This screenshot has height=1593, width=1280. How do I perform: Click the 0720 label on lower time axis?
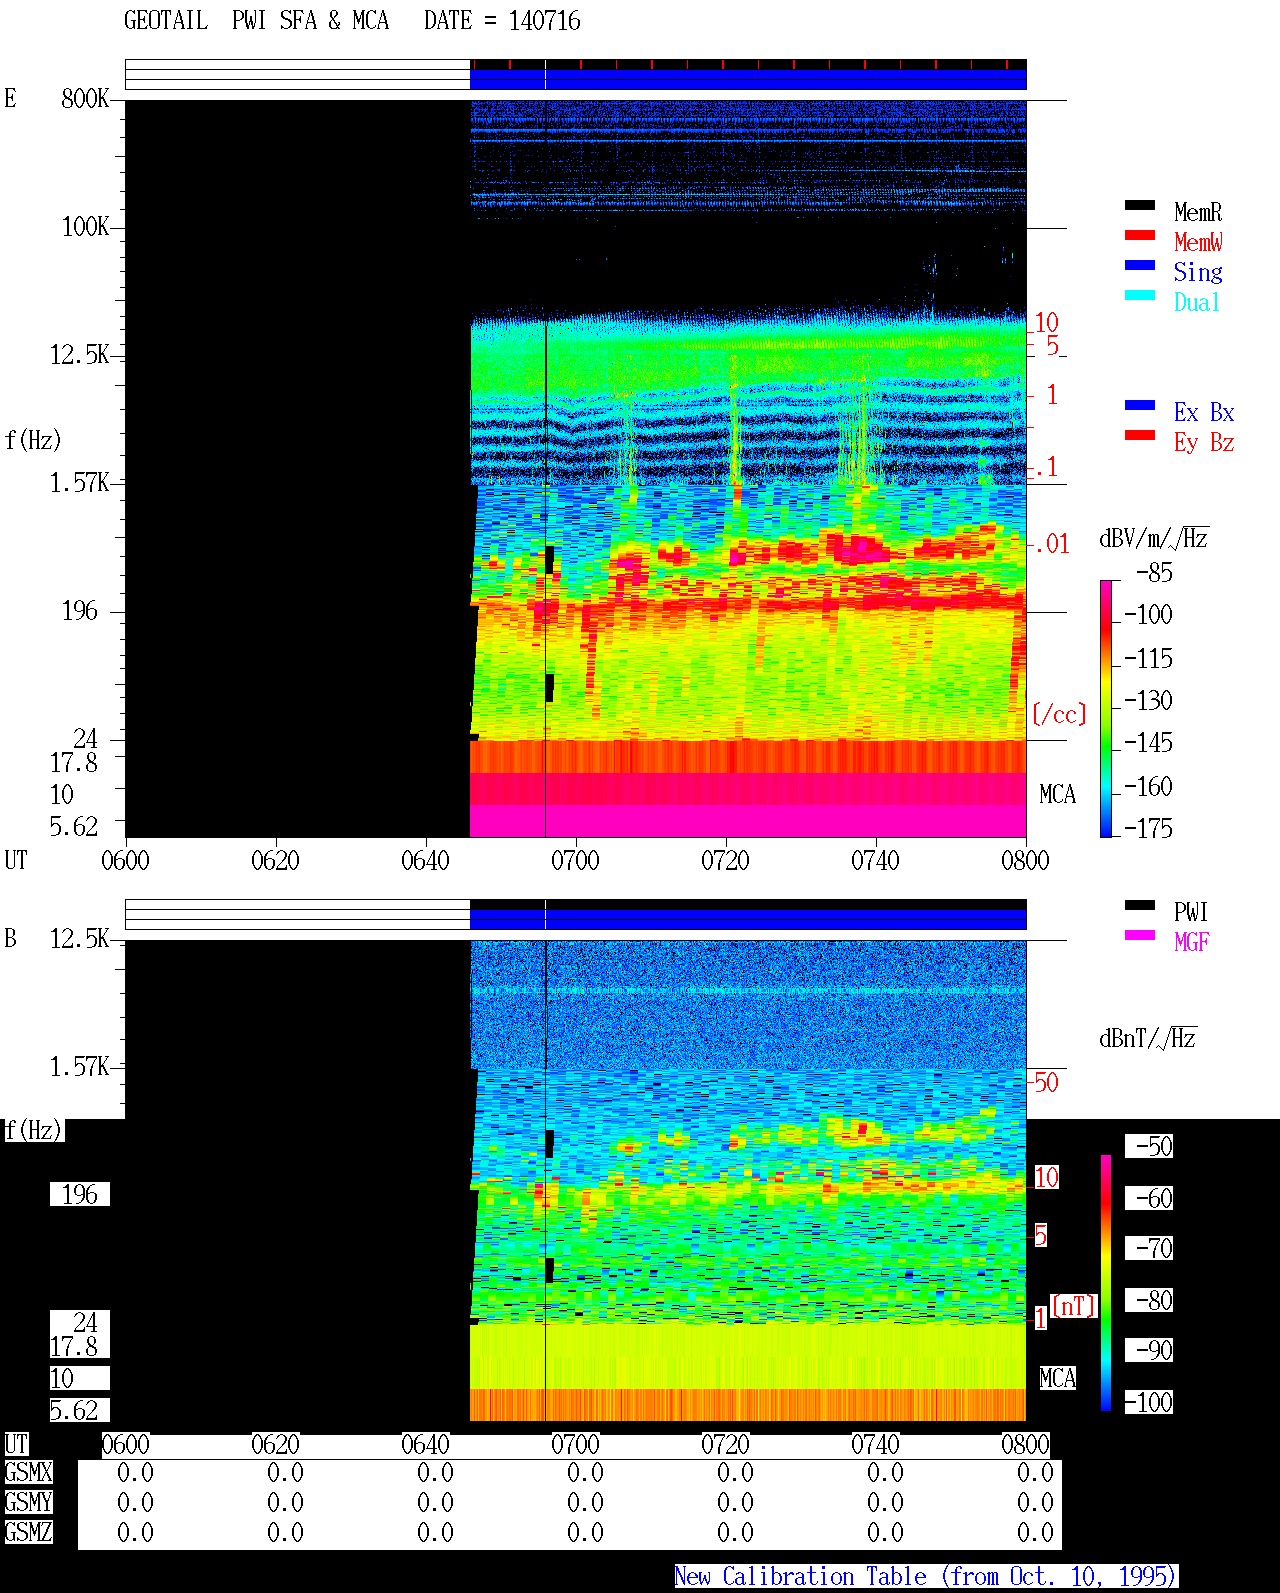tap(725, 1444)
